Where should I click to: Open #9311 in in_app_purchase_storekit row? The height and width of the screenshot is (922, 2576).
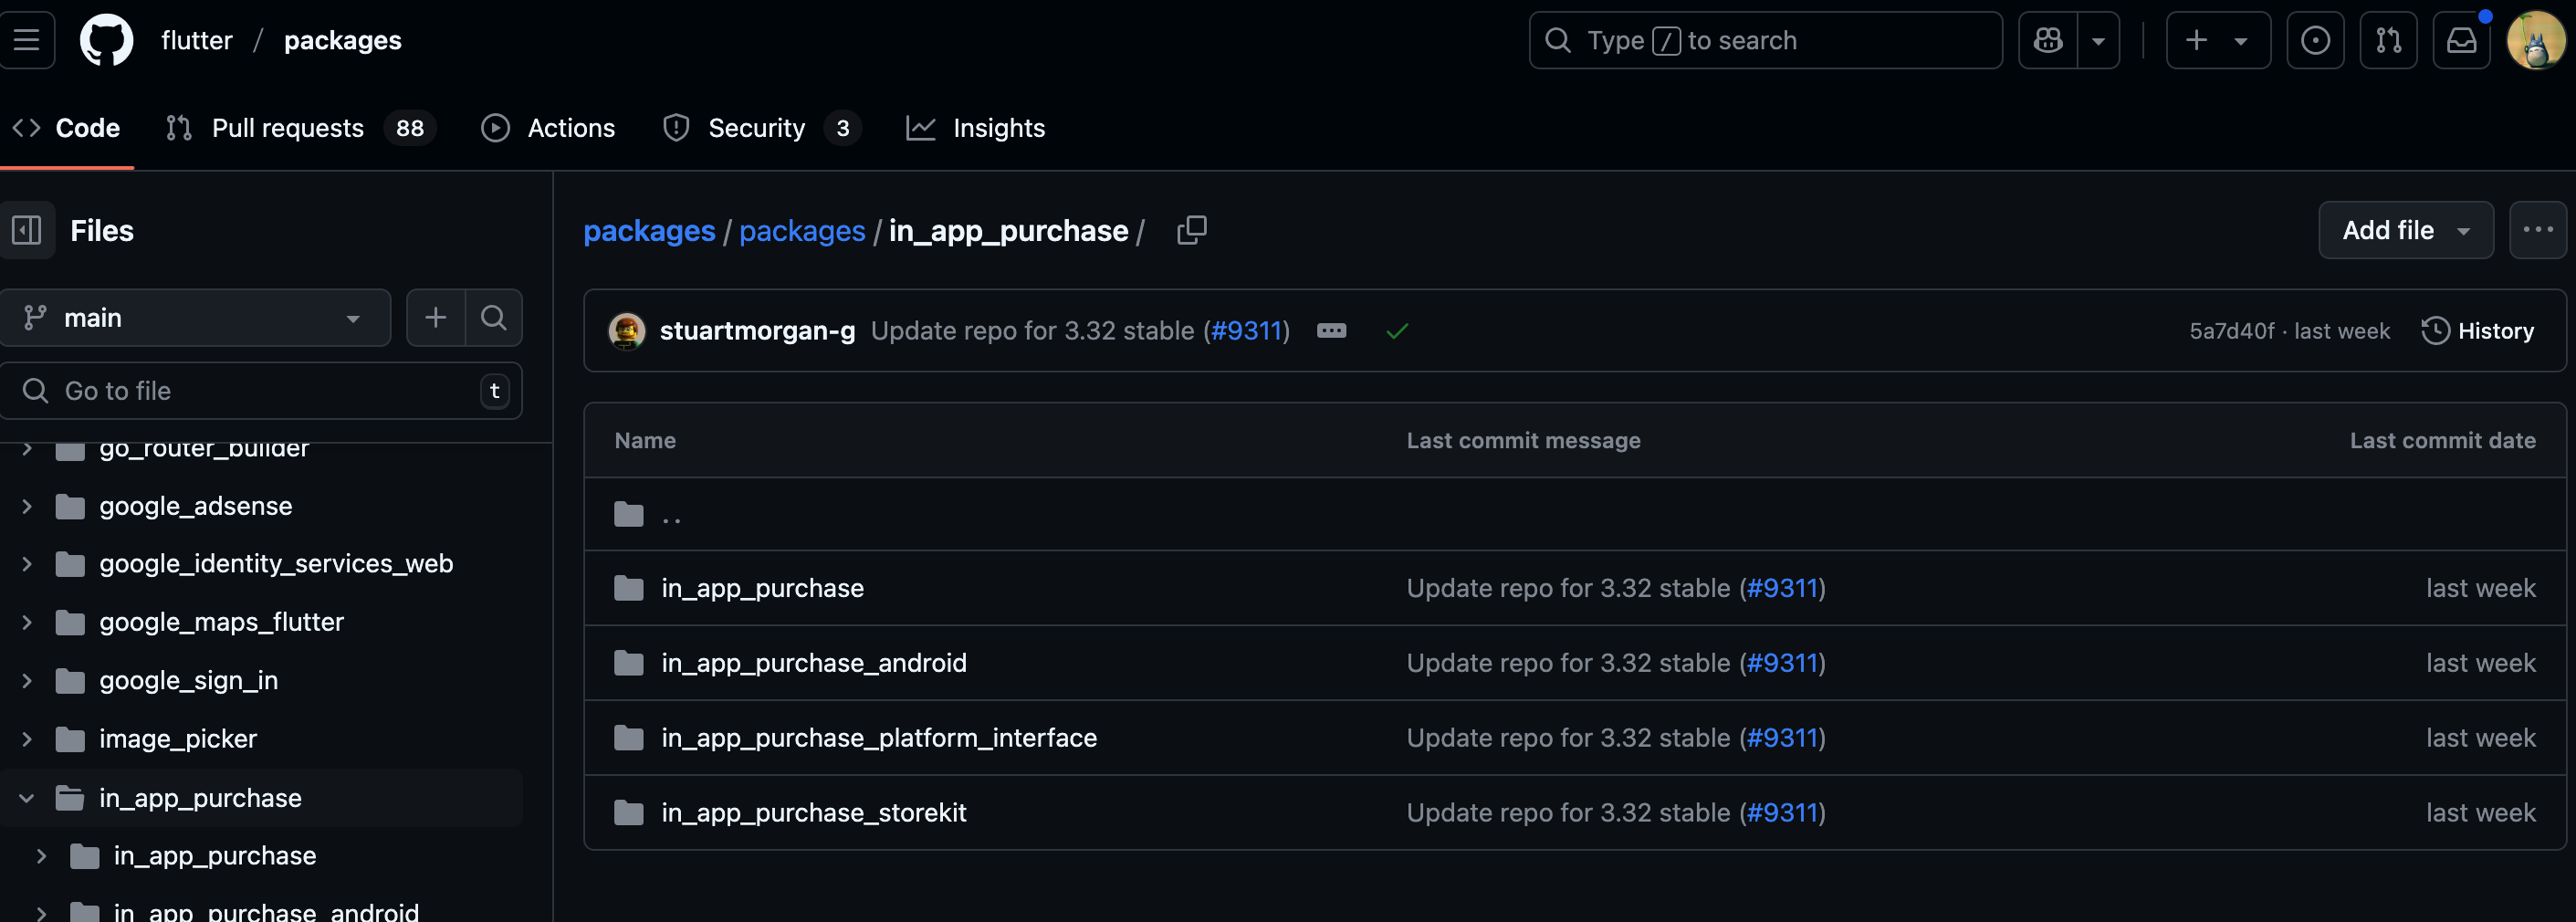(x=1782, y=813)
